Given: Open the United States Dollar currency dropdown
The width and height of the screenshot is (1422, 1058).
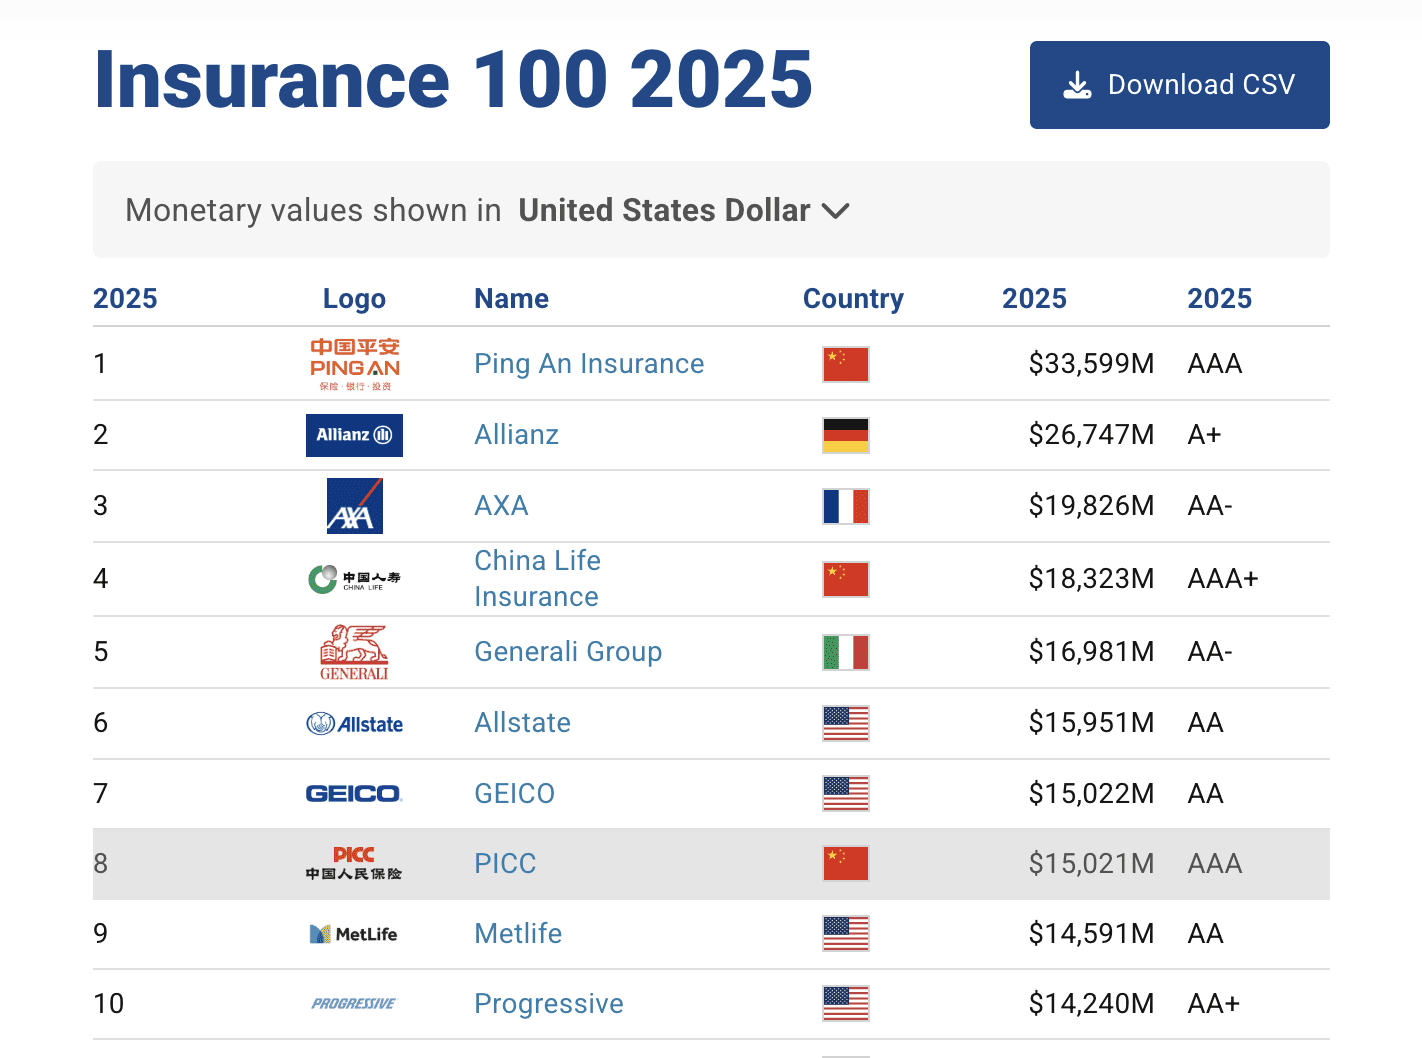Looking at the screenshot, I should (x=664, y=210).
